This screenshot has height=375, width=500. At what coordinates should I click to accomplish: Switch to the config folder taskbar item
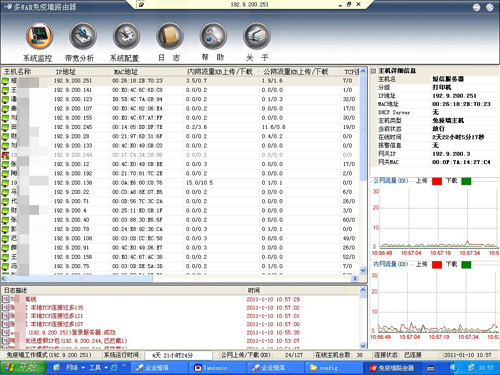[333, 368]
